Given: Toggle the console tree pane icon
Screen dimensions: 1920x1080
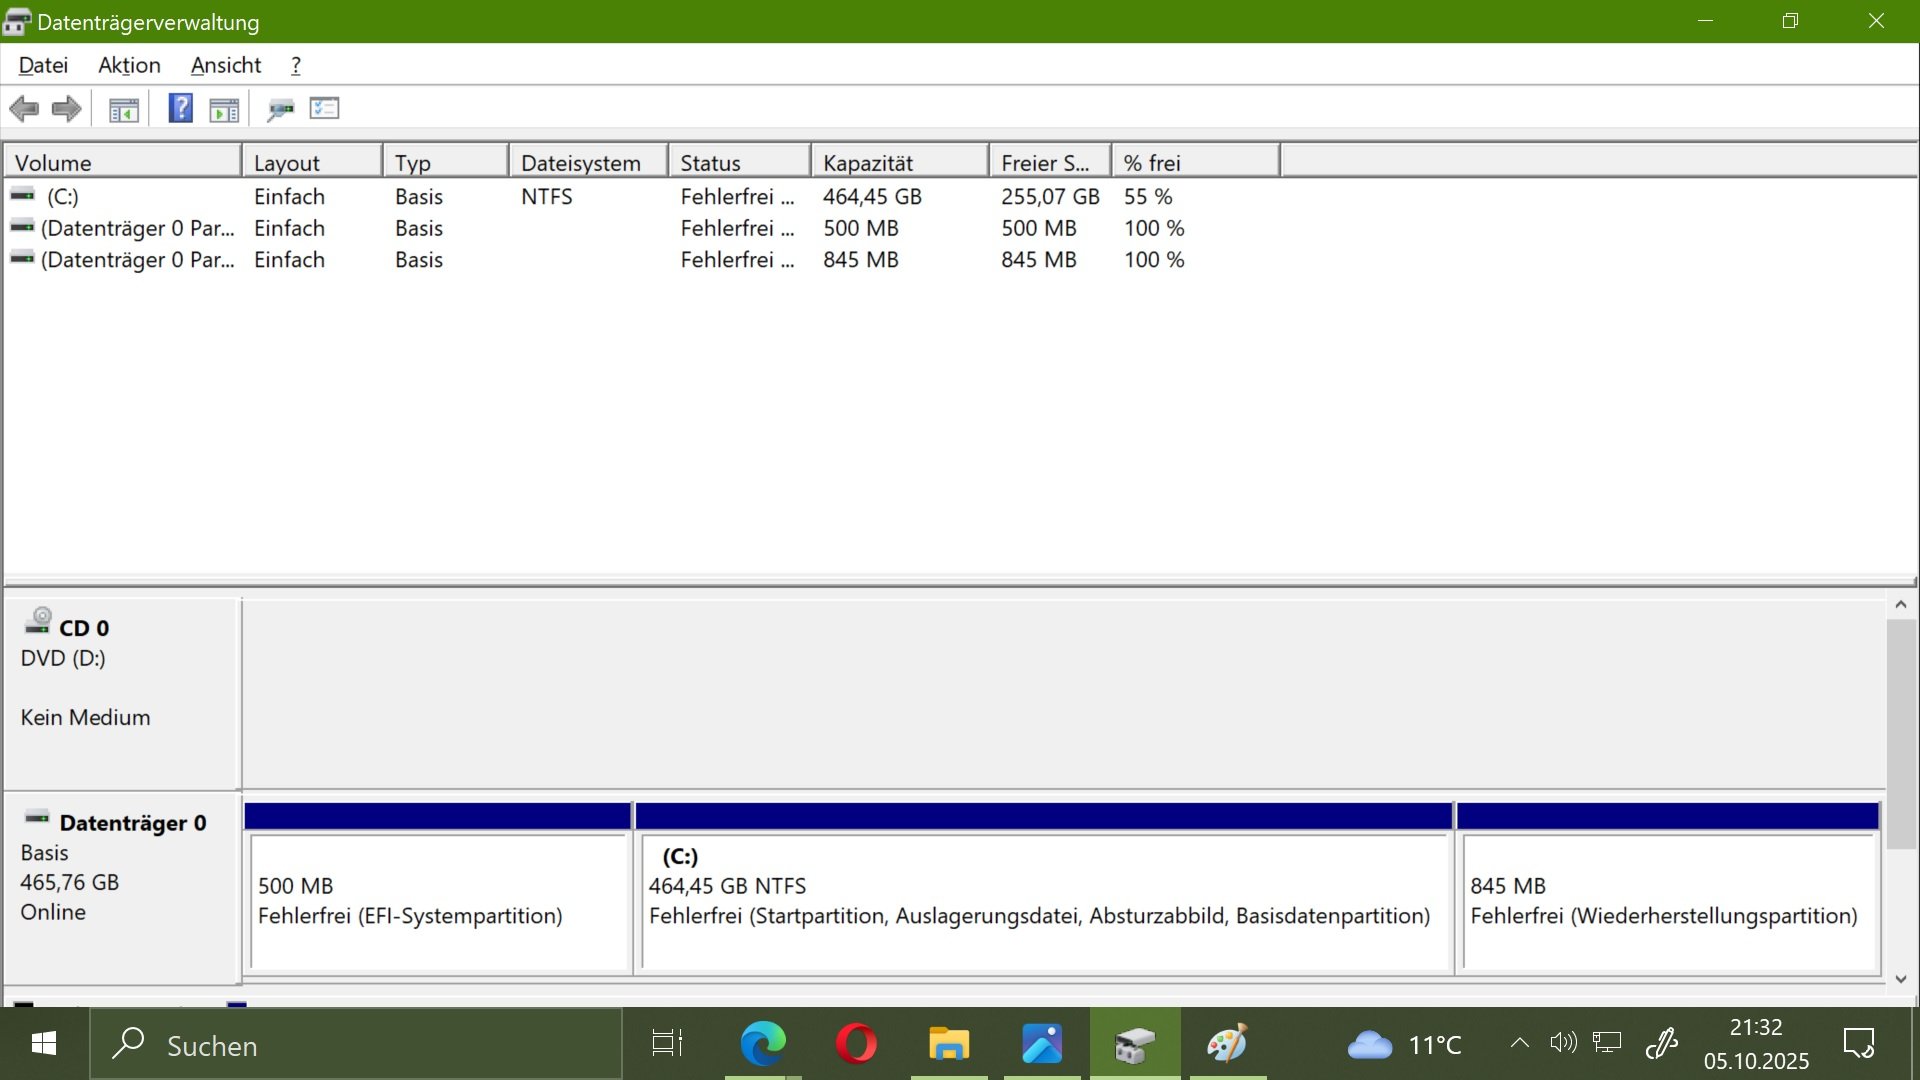Looking at the screenshot, I should click(124, 110).
